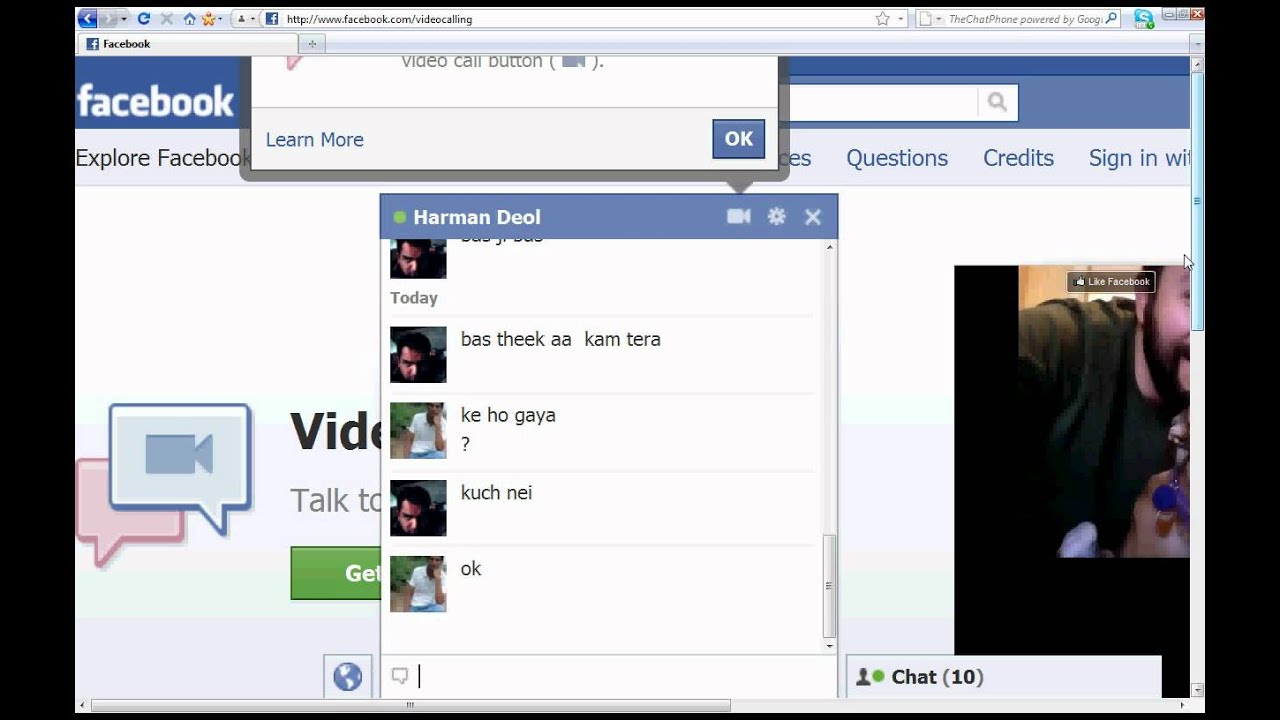1280x720 pixels.
Task: Click the 'Today' date separator label
Action: [x=414, y=298]
